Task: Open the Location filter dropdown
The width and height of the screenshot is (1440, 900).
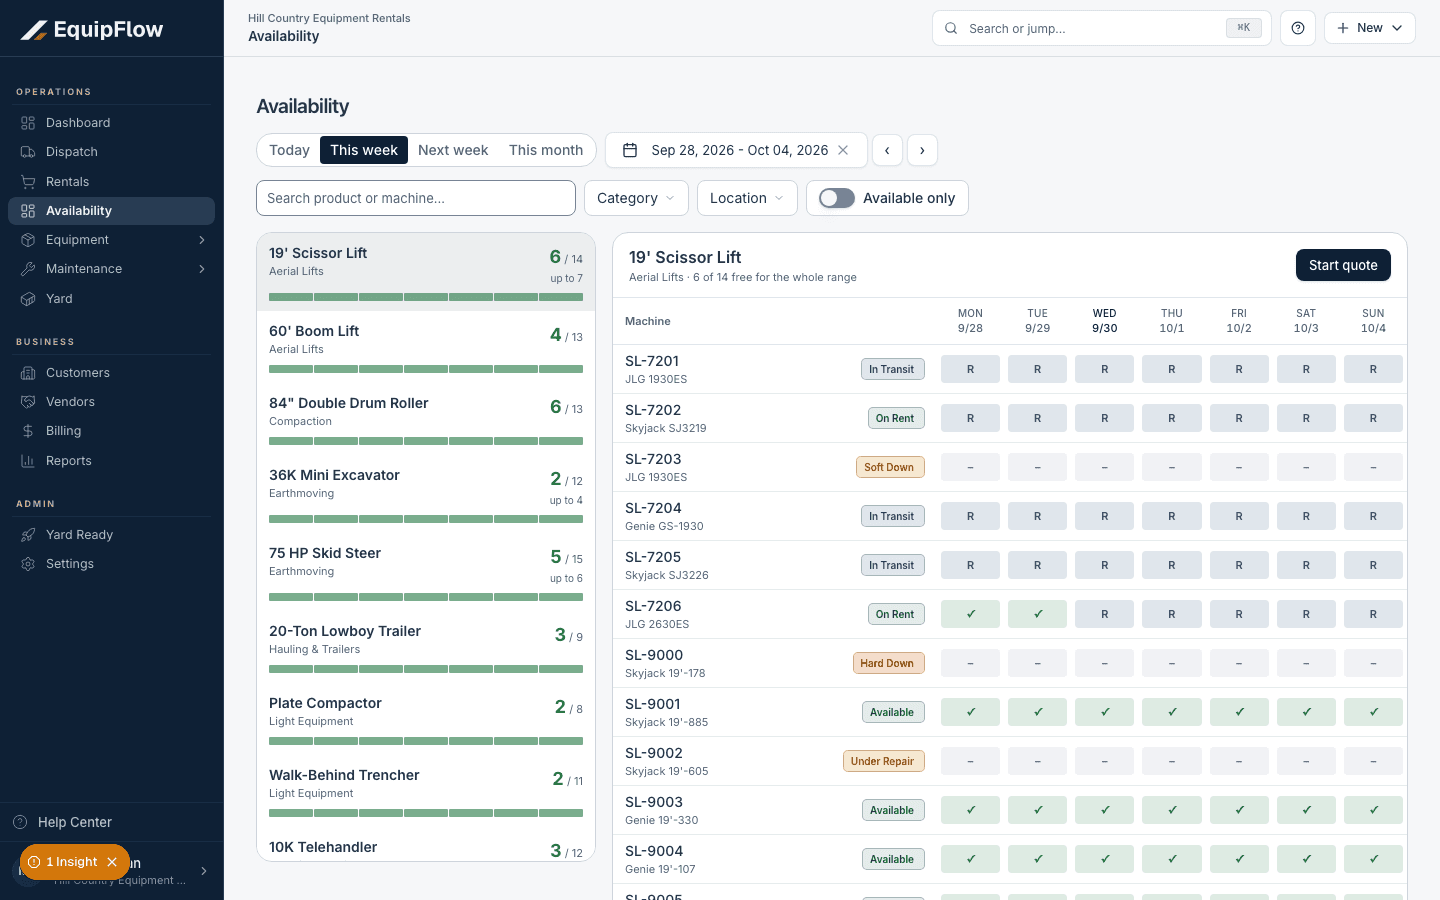Action: 747,198
